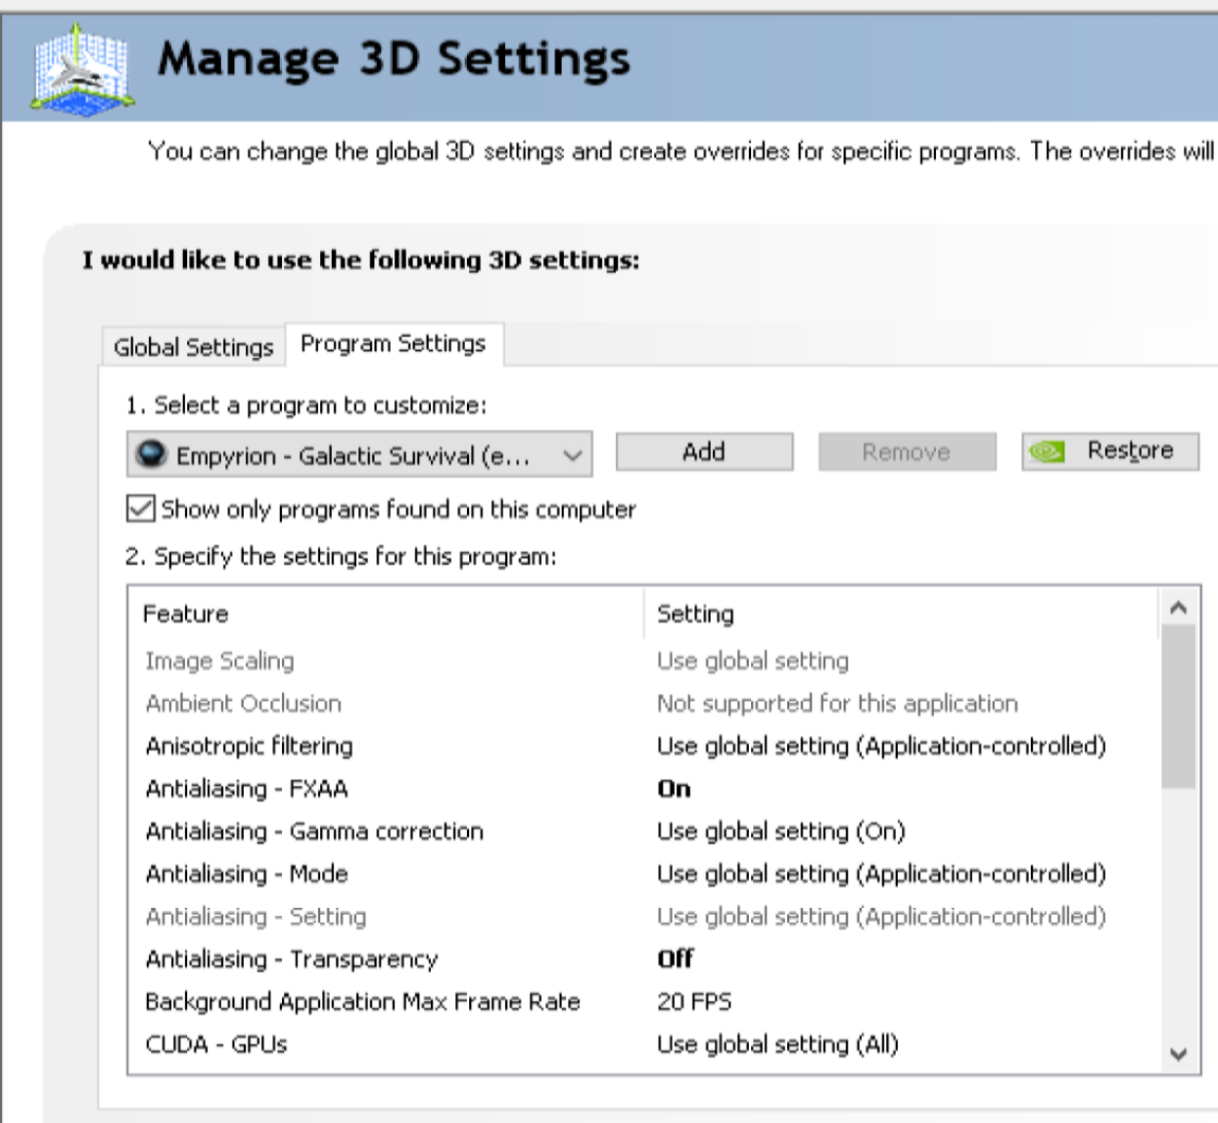Select the CUDA - GPUs row
Screen dimensions: 1218x1123
tap(216, 1045)
